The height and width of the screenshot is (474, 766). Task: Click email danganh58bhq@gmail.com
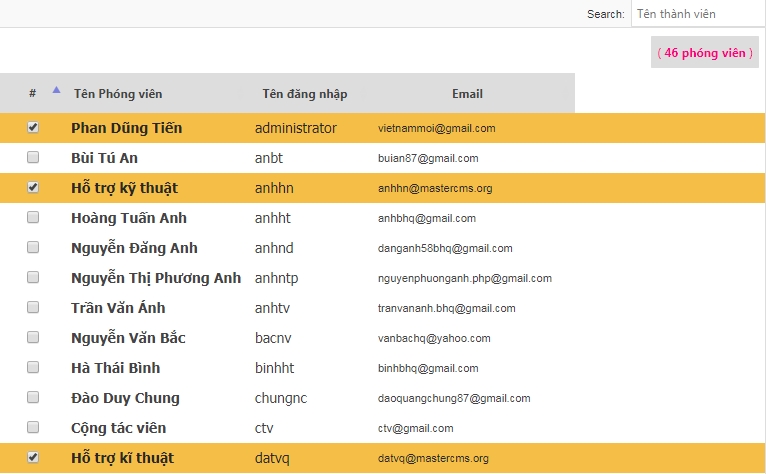click(x=445, y=248)
